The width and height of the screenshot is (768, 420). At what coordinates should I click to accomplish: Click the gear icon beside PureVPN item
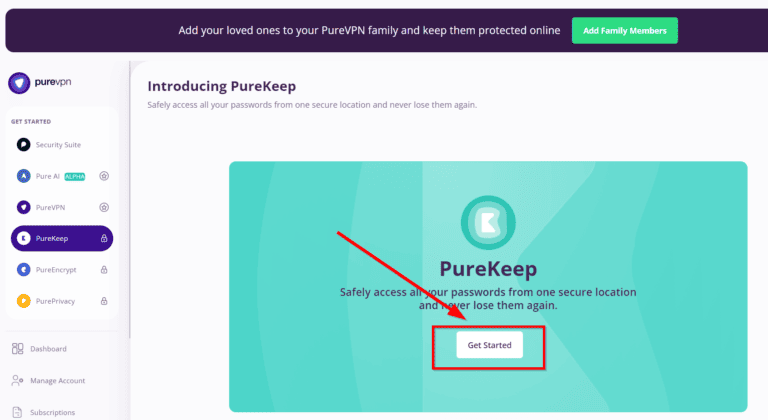[x=104, y=207]
